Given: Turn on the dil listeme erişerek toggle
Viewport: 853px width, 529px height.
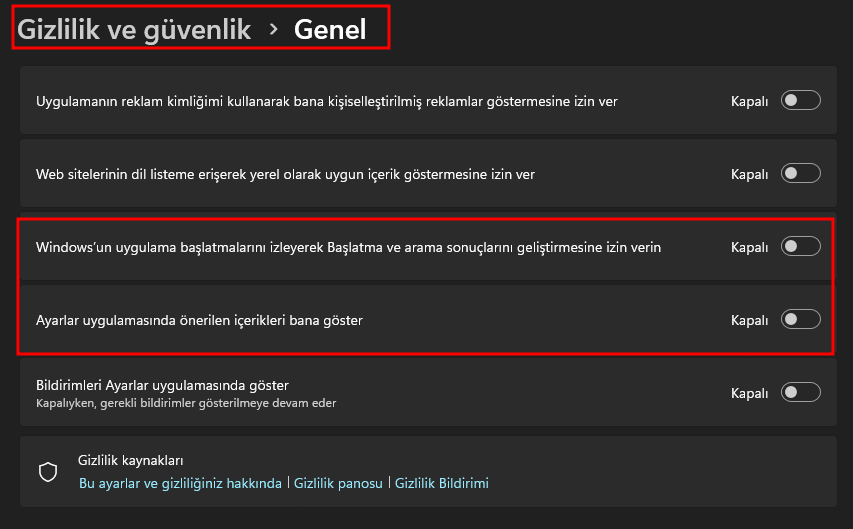Looking at the screenshot, I should click(801, 173).
